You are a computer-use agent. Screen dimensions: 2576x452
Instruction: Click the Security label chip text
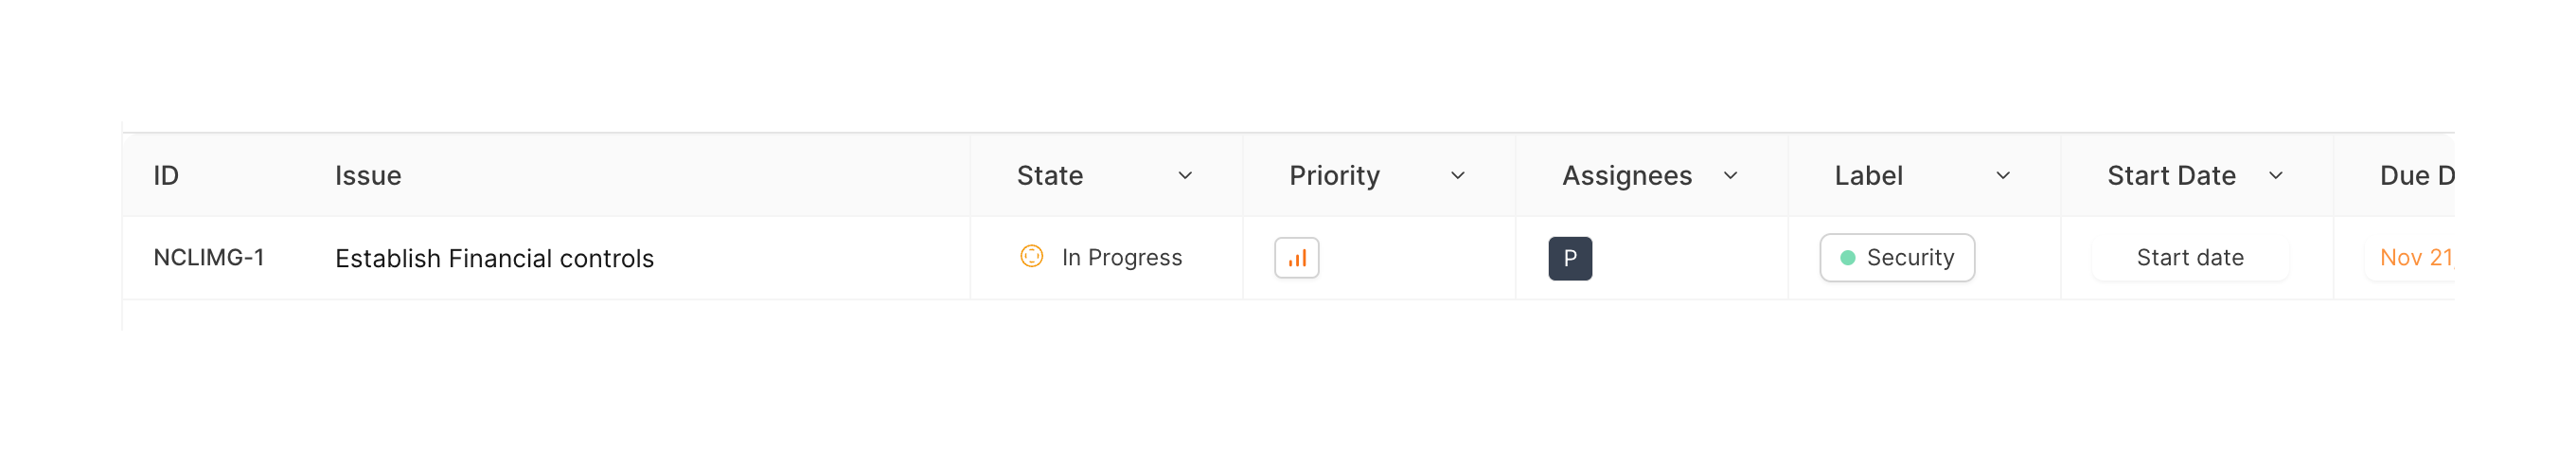(x=1909, y=258)
